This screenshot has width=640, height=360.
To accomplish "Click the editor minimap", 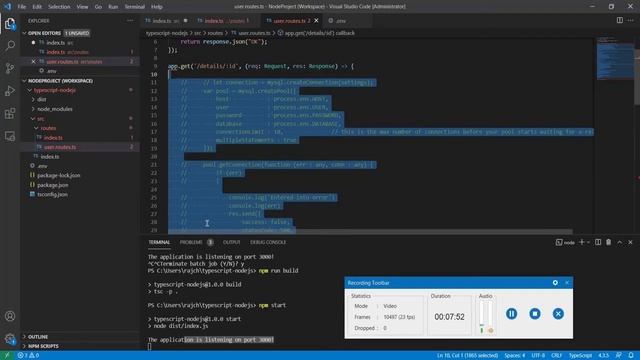I will tap(616, 59).
